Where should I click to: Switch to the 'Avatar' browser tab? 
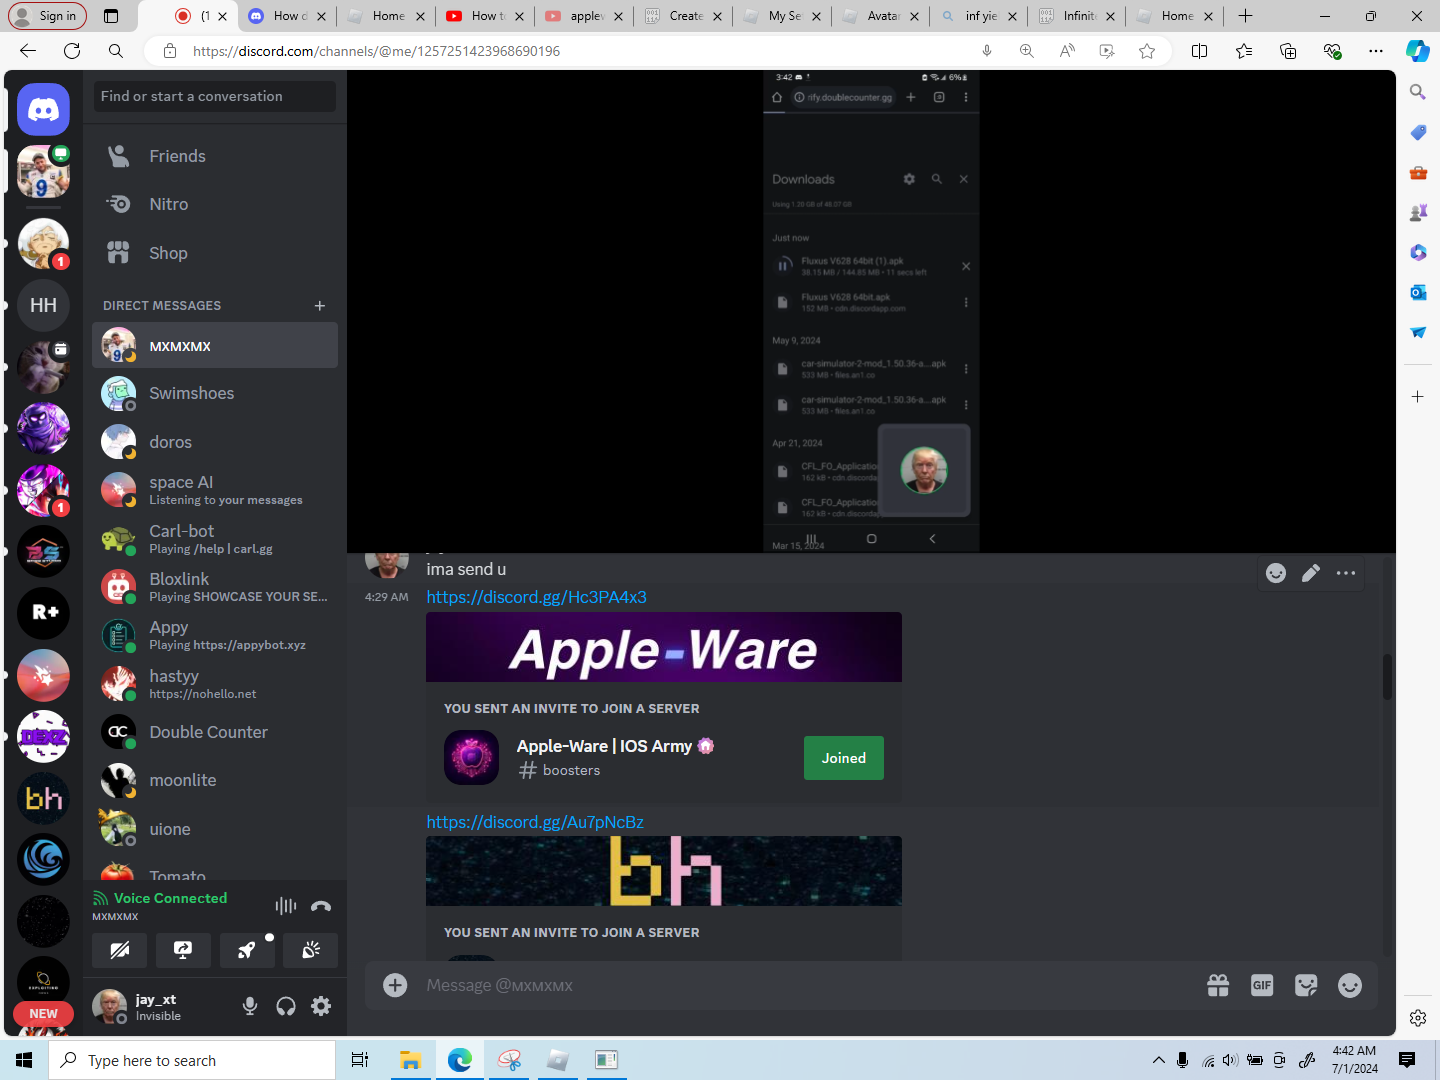[x=881, y=16]
